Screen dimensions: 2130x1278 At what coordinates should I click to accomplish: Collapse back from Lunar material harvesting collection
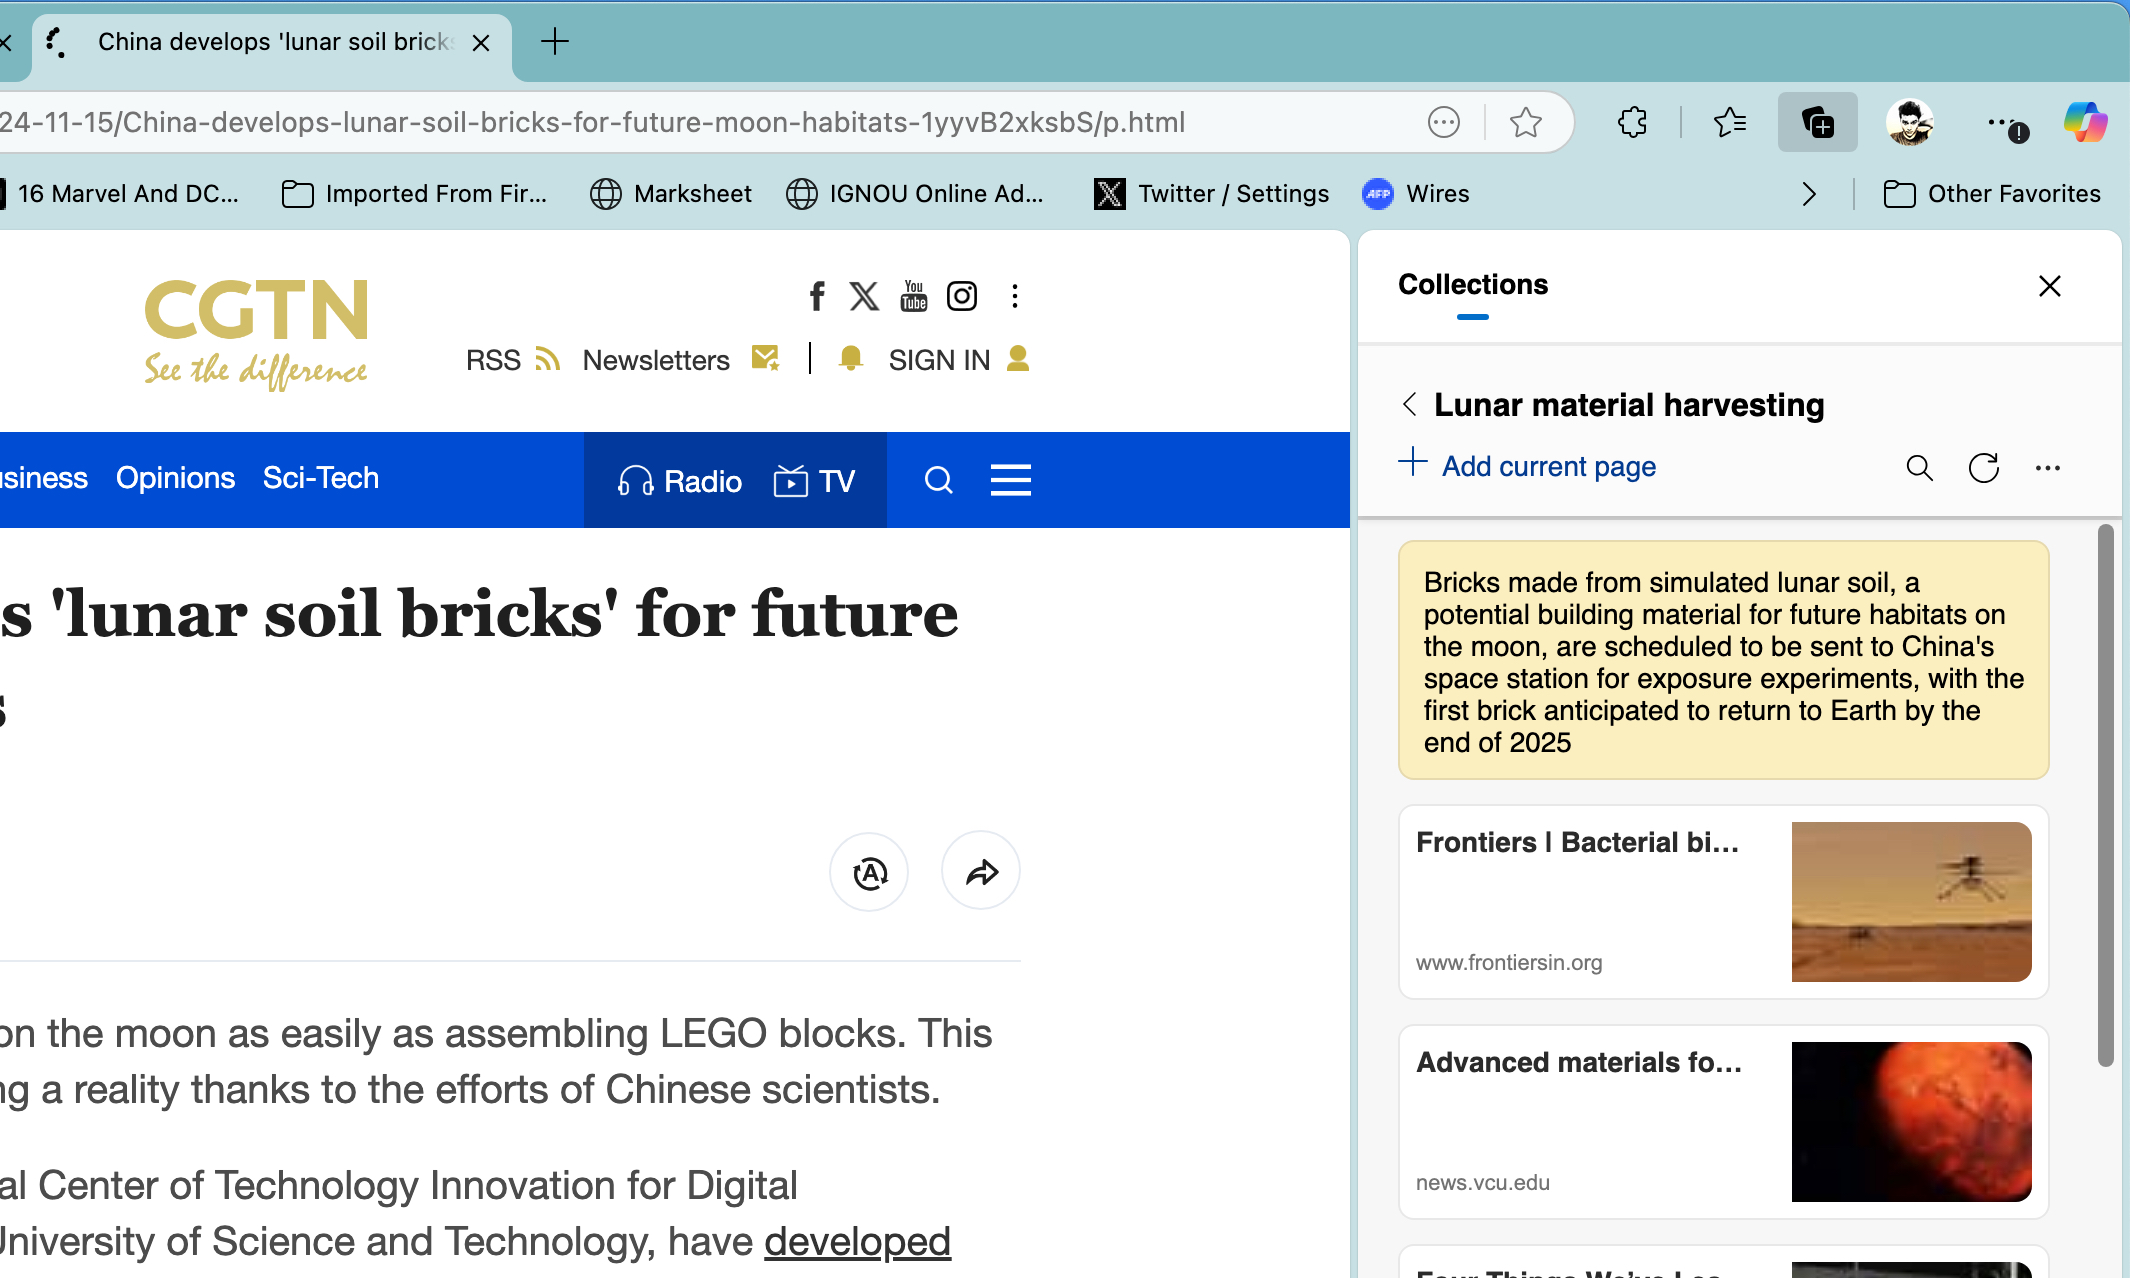point(1409,405)
